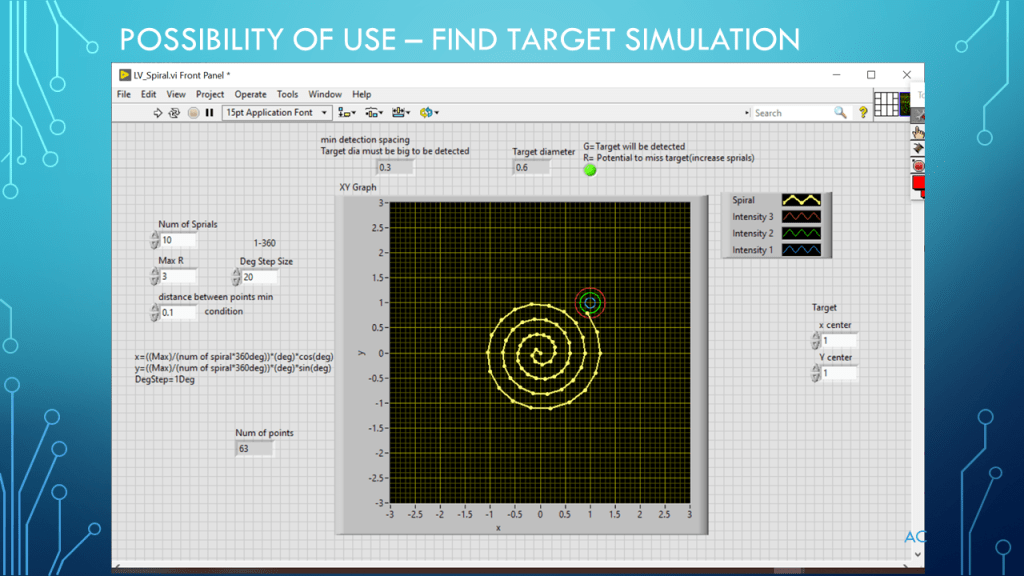The width and height of the screenshot is (1024, 576).
Task: Expand the Distribute Objects dropdown
Action: click(374, 113)
